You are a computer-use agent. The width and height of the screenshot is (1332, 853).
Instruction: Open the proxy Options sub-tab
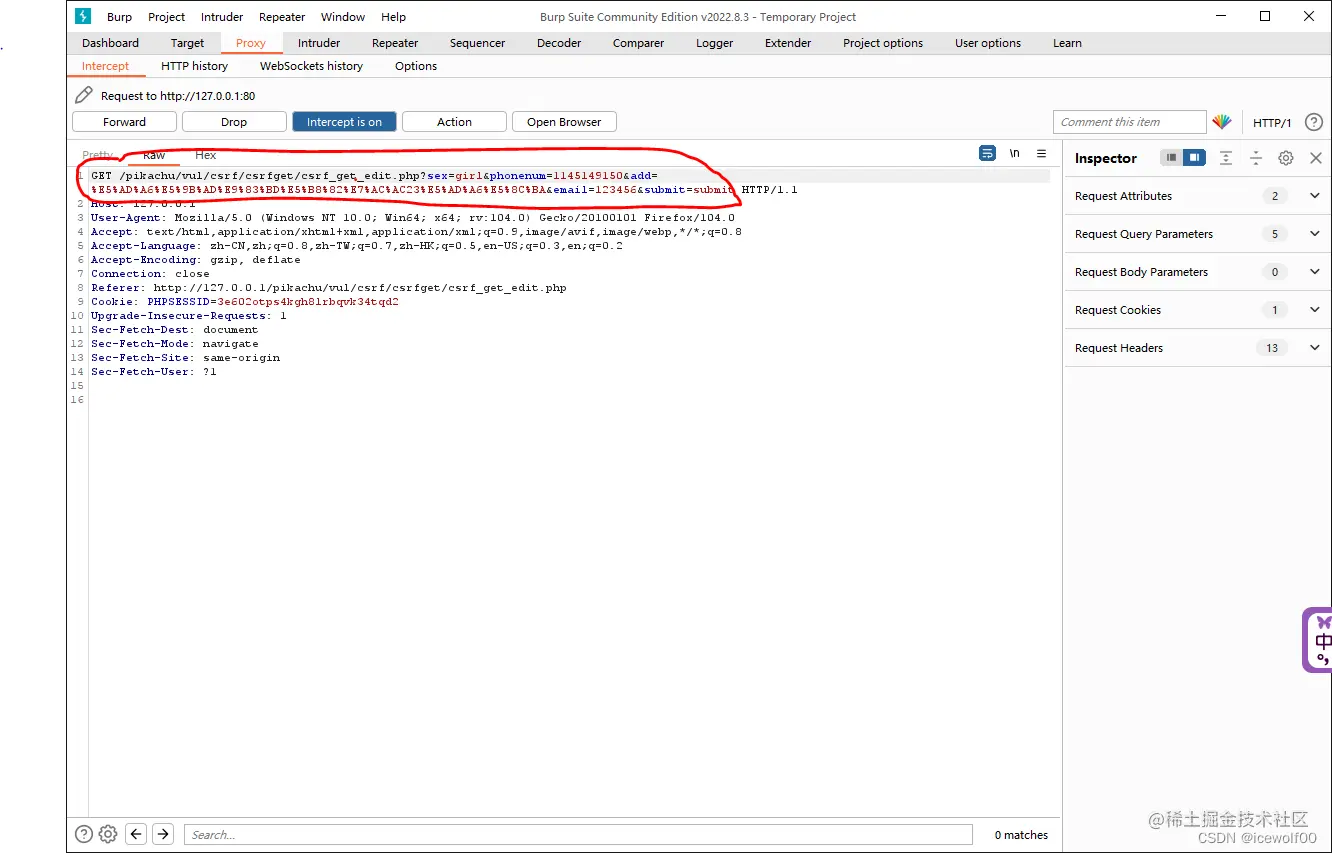point(416,66)
